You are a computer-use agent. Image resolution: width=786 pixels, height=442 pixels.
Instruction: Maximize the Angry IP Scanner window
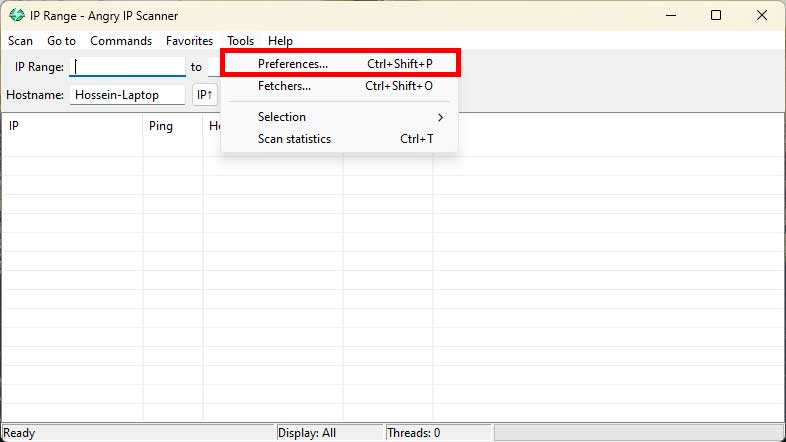pyautogui.click(x=716, y=15)
